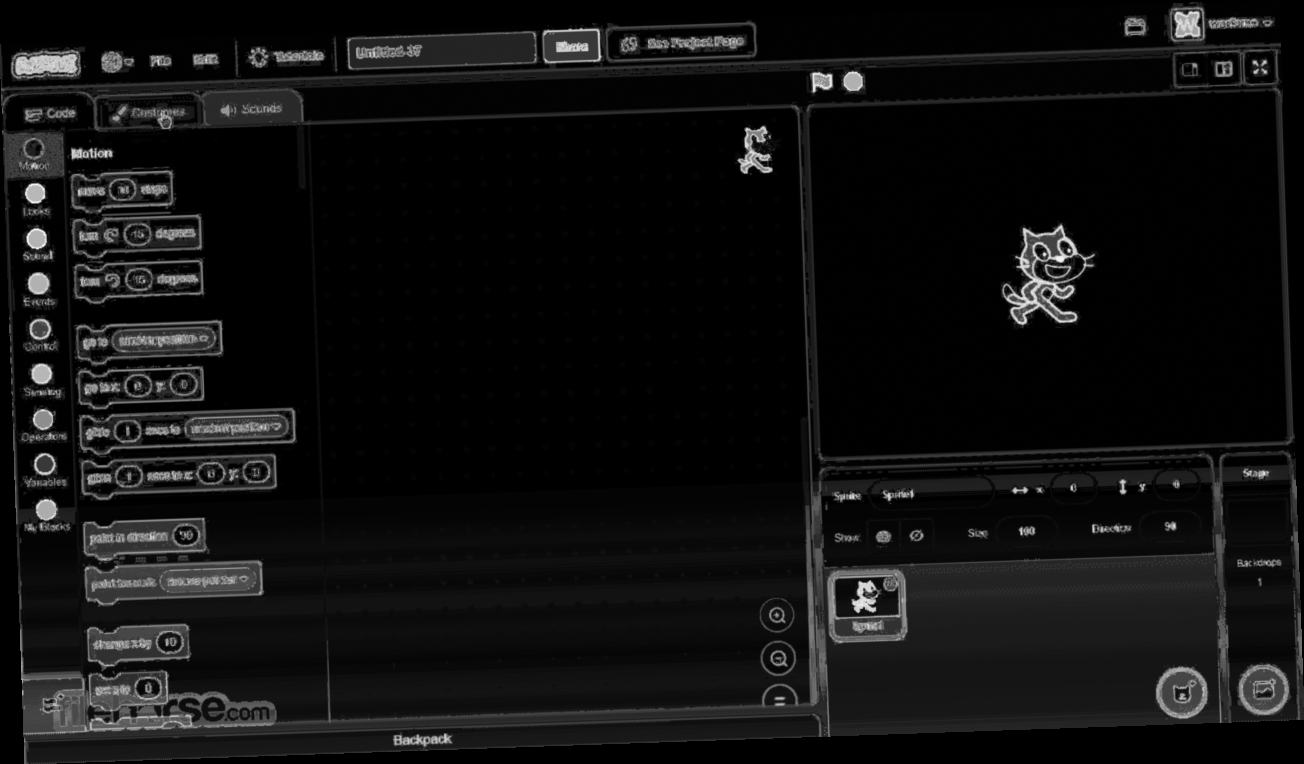This screenshot has width=1304, height=764.
Task: Open mouse-pointer dropdown in point towards block
Action: 207,581
